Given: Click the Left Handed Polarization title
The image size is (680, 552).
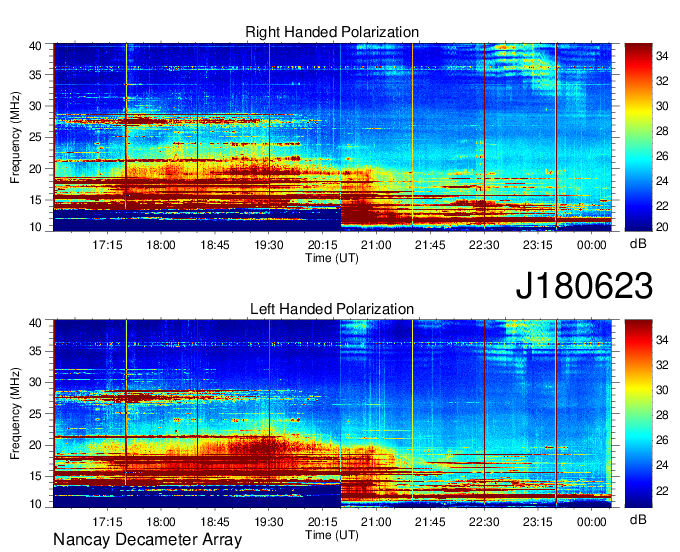Looking at the screenshot, I should pyautogui.click(x=332, y=309).
